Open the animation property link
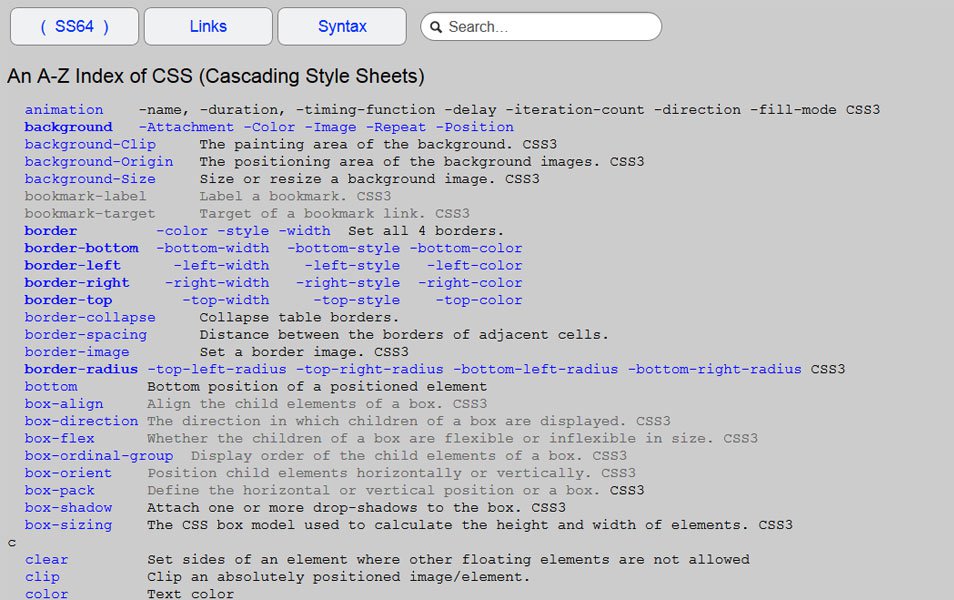This screenshot has width=954, height=600. click(63, 109)
